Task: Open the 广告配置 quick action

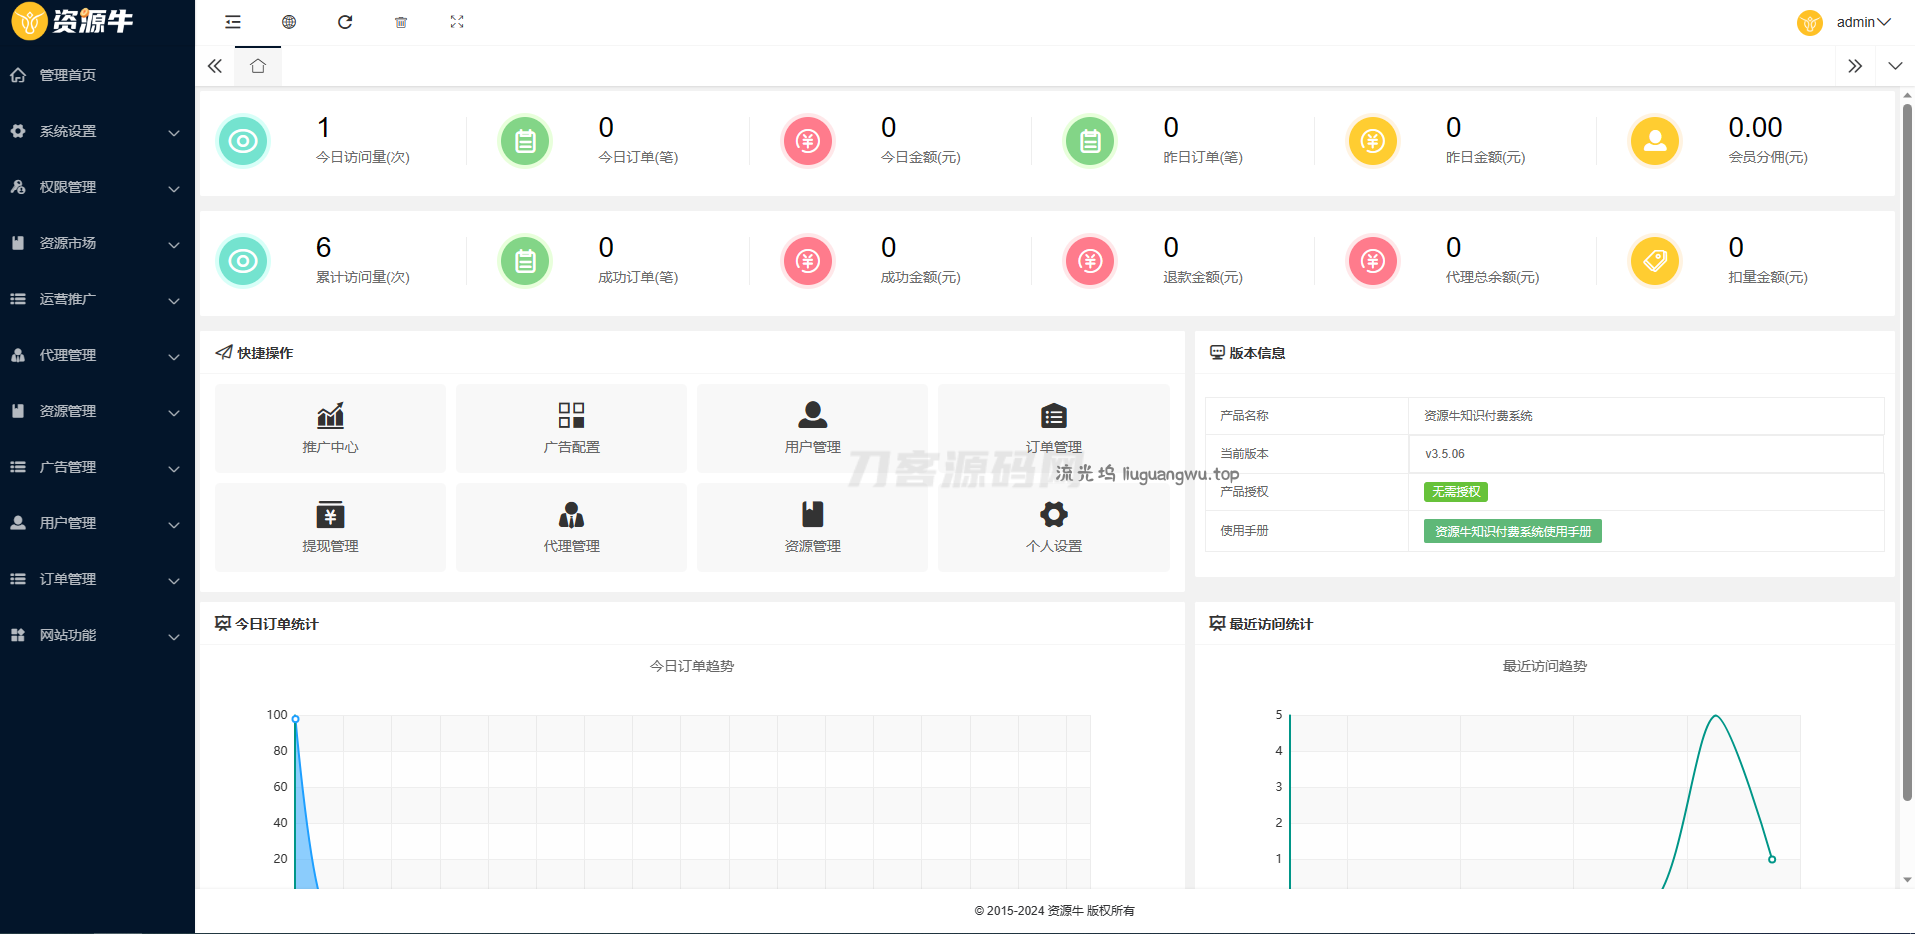Action: [x=571, y=428]
